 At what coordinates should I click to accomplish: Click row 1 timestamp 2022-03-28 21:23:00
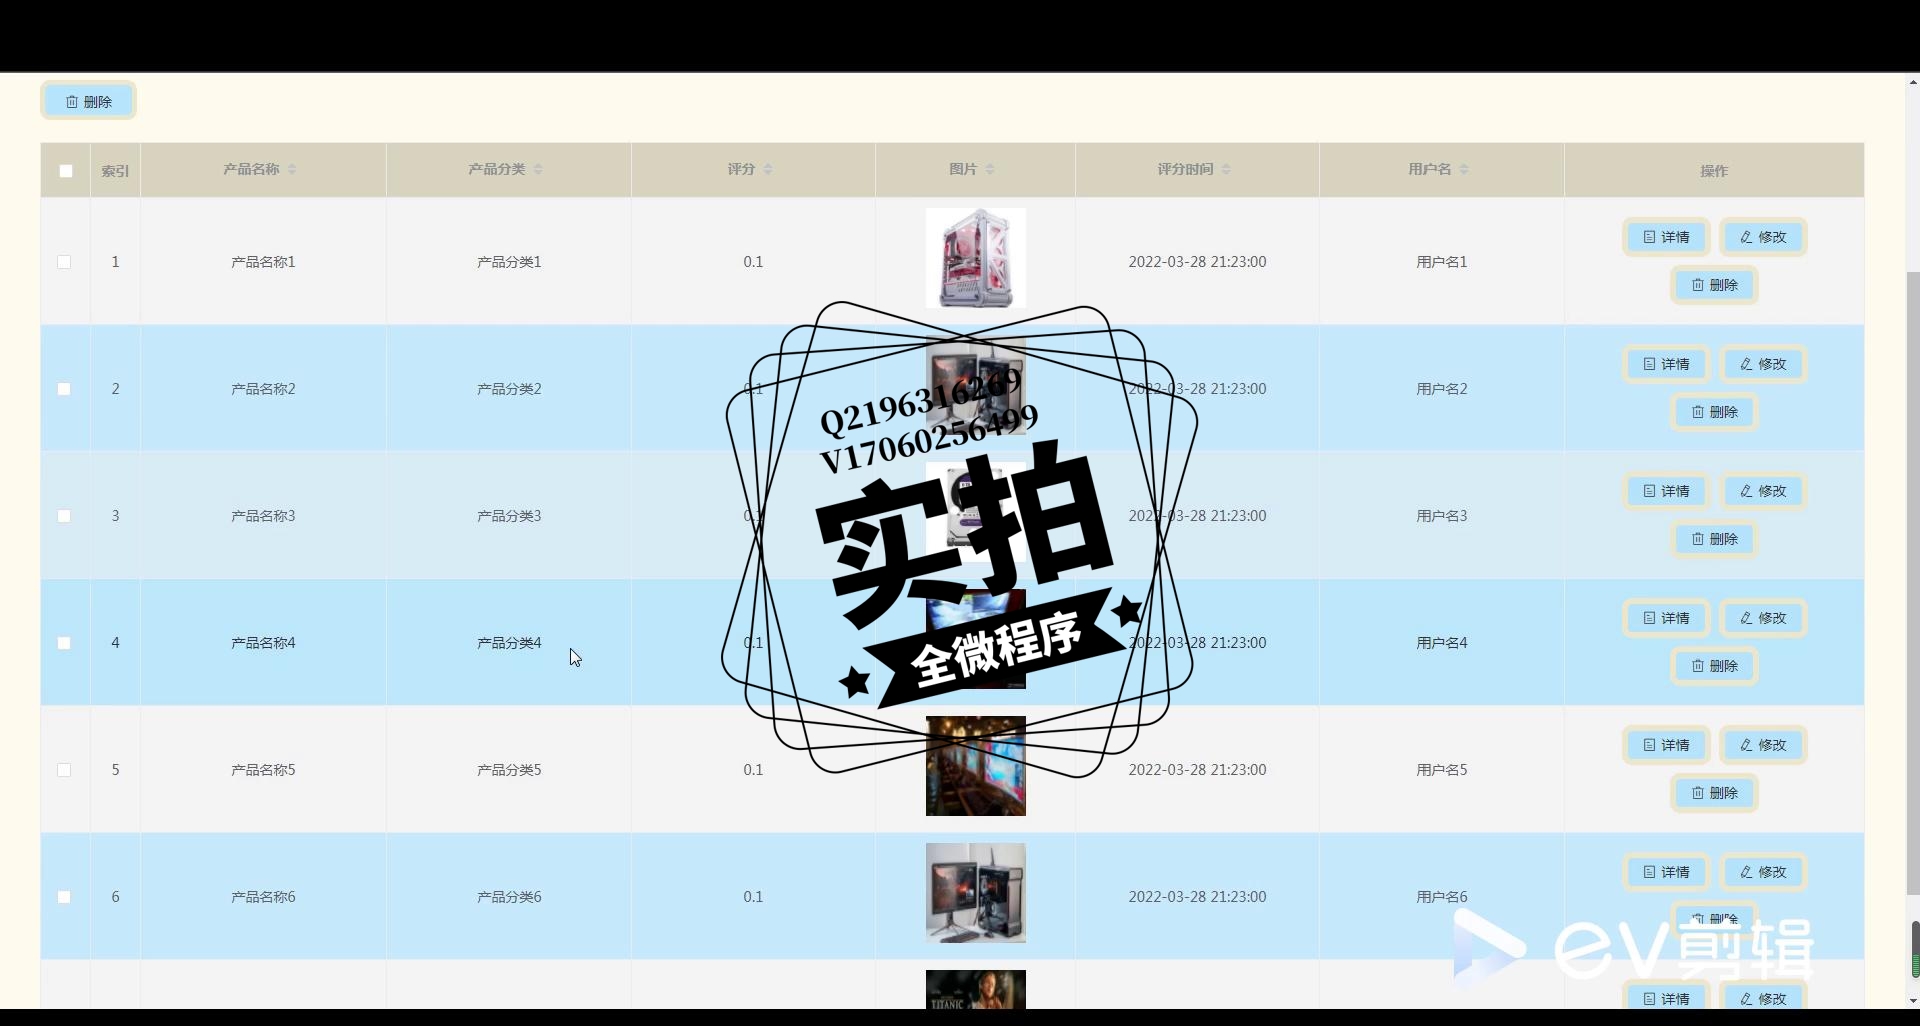pyautogui.click(x=1197, y=262)
